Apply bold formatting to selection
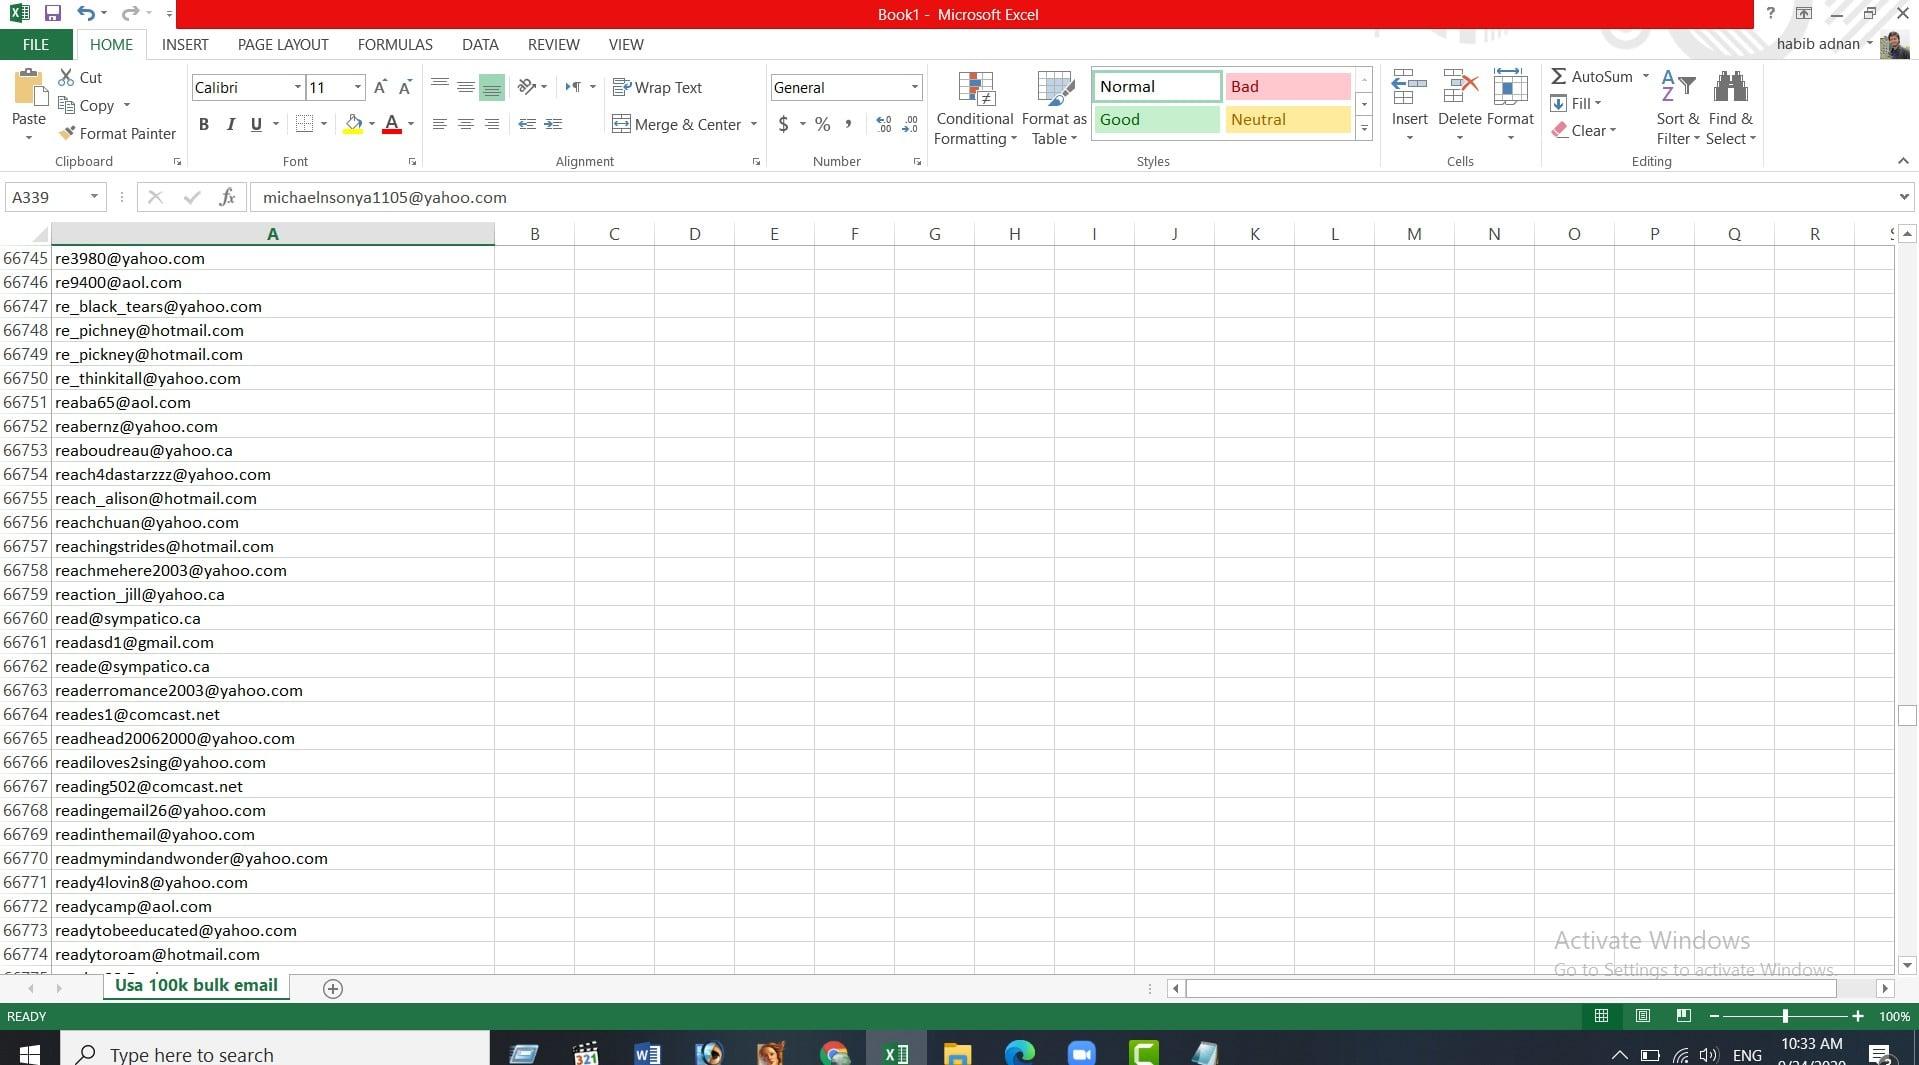Image resolution: width=1919 pixels, height=1065 pixels. [204, 124]
